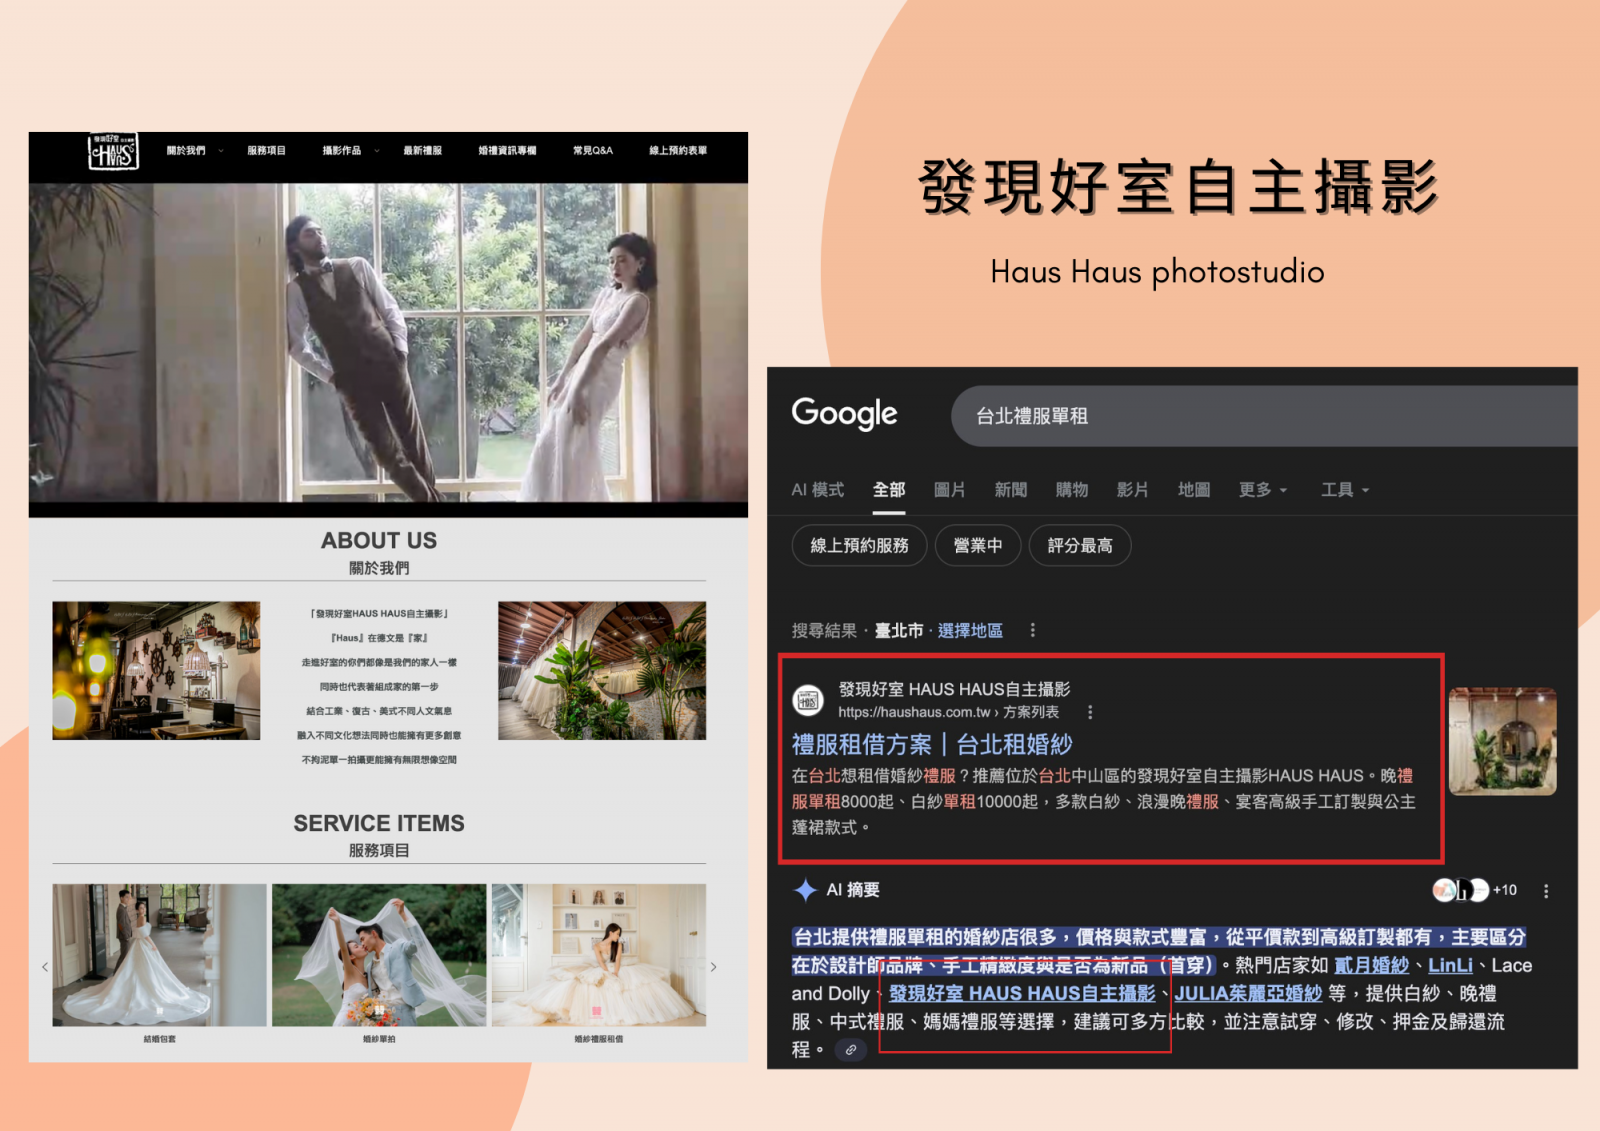Screen dimensions: 1600x1131
Task: Open the three-dot menu on the AI 摘要 row
Action: point(1546,891)
